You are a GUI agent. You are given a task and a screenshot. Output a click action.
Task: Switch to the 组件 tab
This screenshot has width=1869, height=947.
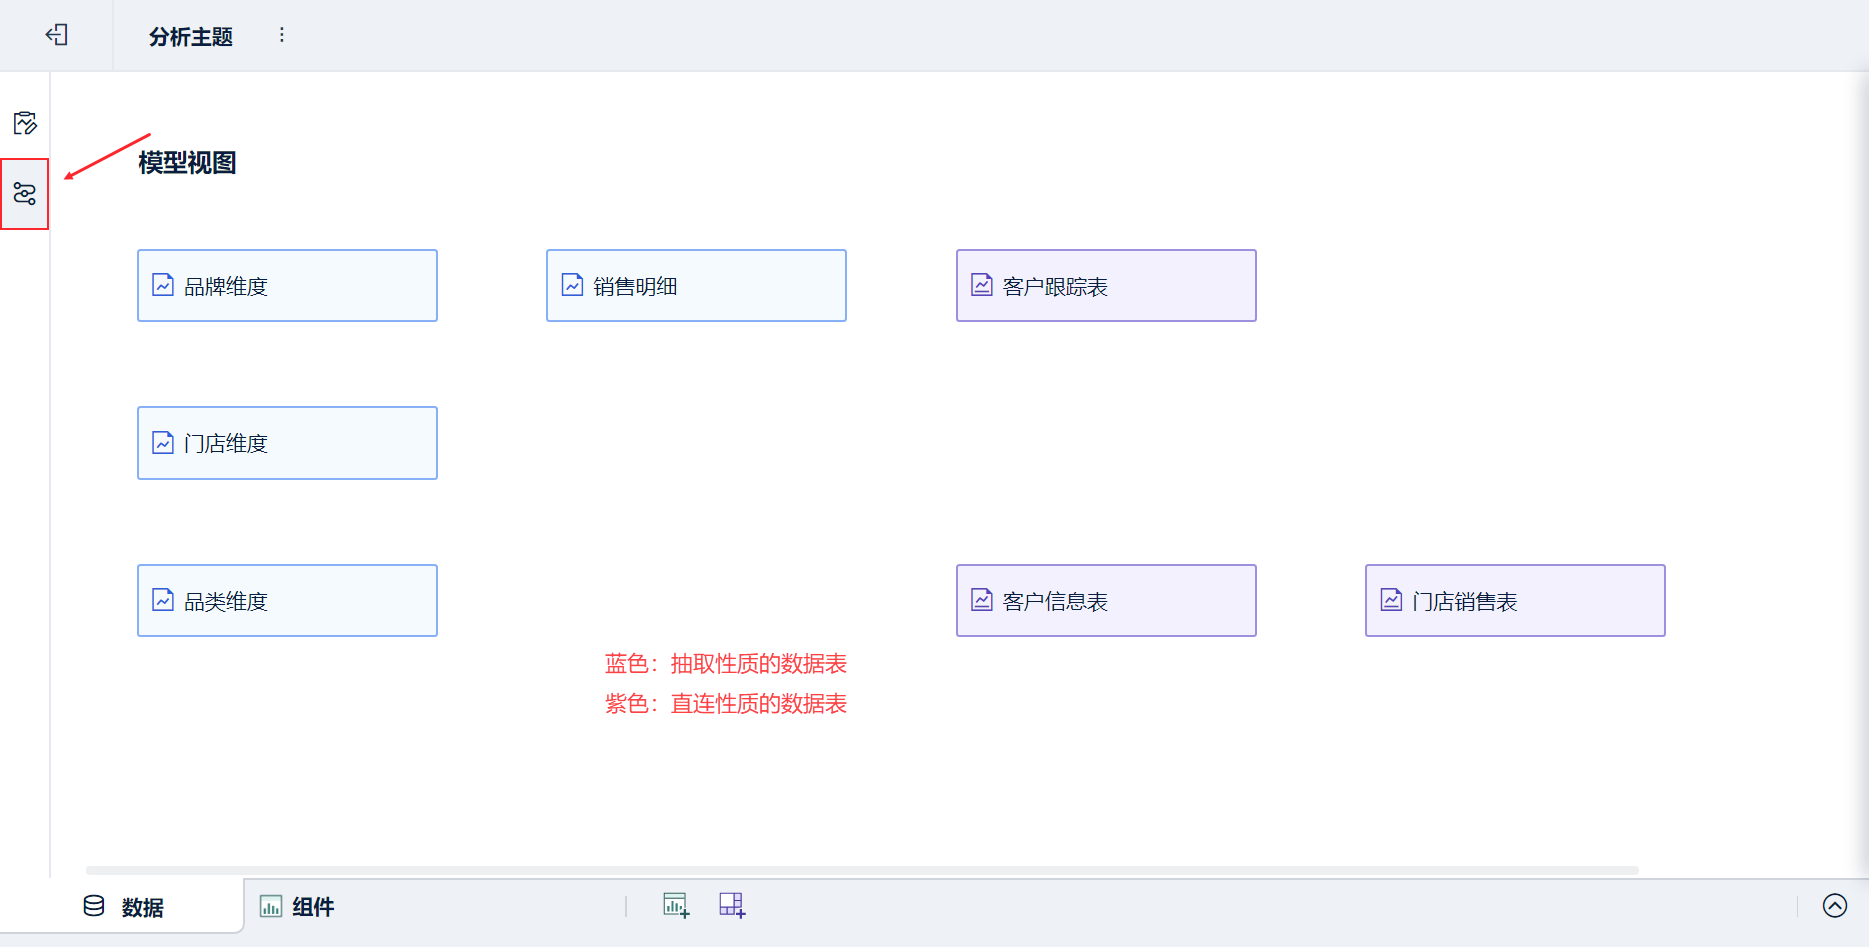coord(297,906)
